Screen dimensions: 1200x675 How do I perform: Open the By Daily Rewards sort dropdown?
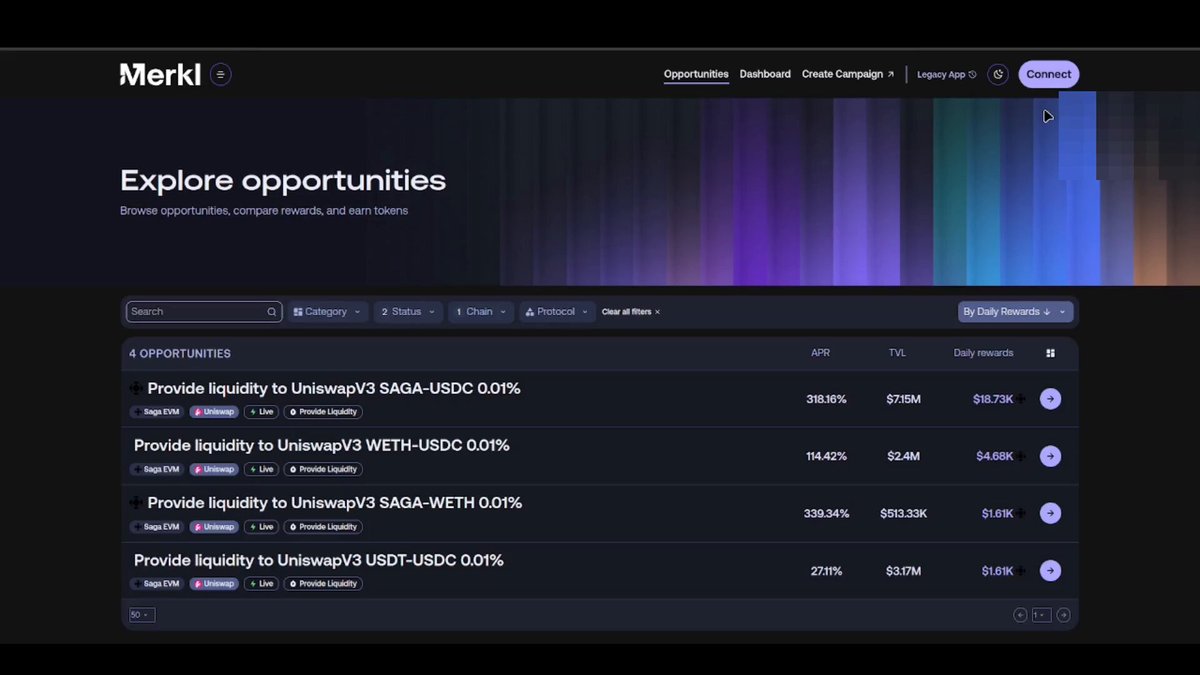coord(1015,312)
